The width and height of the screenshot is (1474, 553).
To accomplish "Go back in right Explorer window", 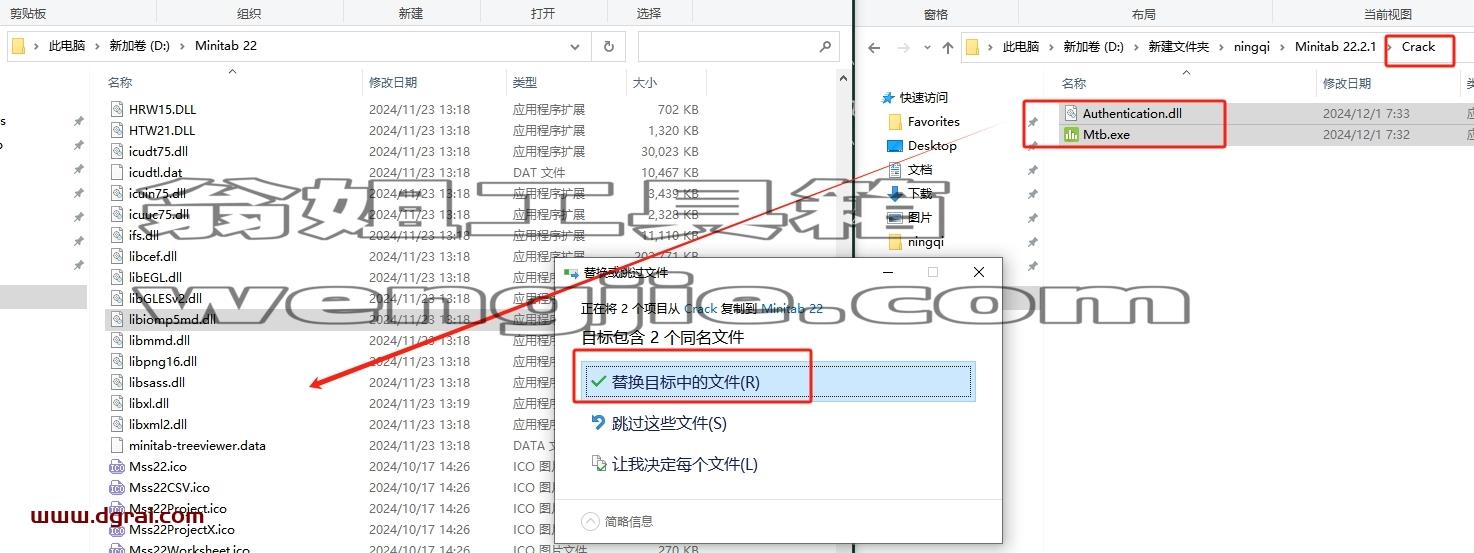I will tap(874, 47).
